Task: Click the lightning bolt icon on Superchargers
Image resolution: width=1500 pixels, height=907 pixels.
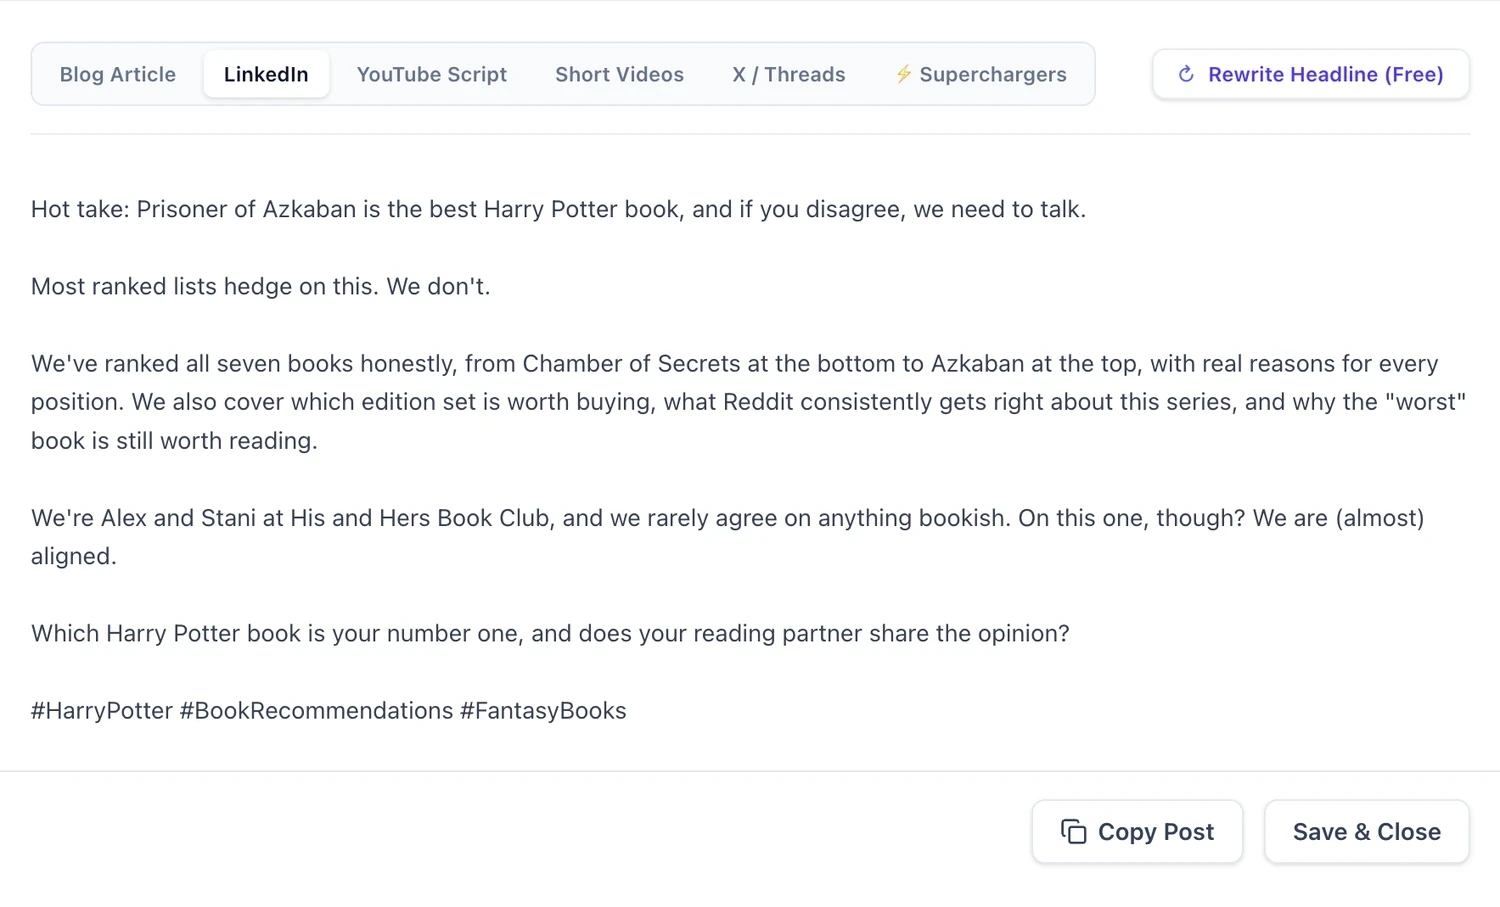Action: click(903, 74)
